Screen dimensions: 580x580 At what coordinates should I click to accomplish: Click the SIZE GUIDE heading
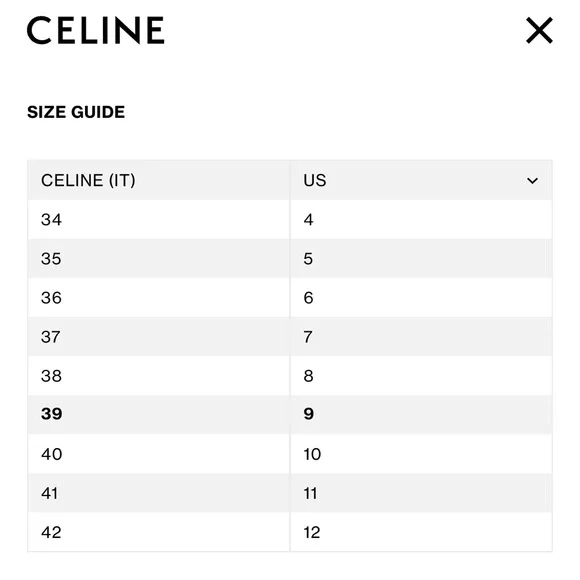[76, 112]
